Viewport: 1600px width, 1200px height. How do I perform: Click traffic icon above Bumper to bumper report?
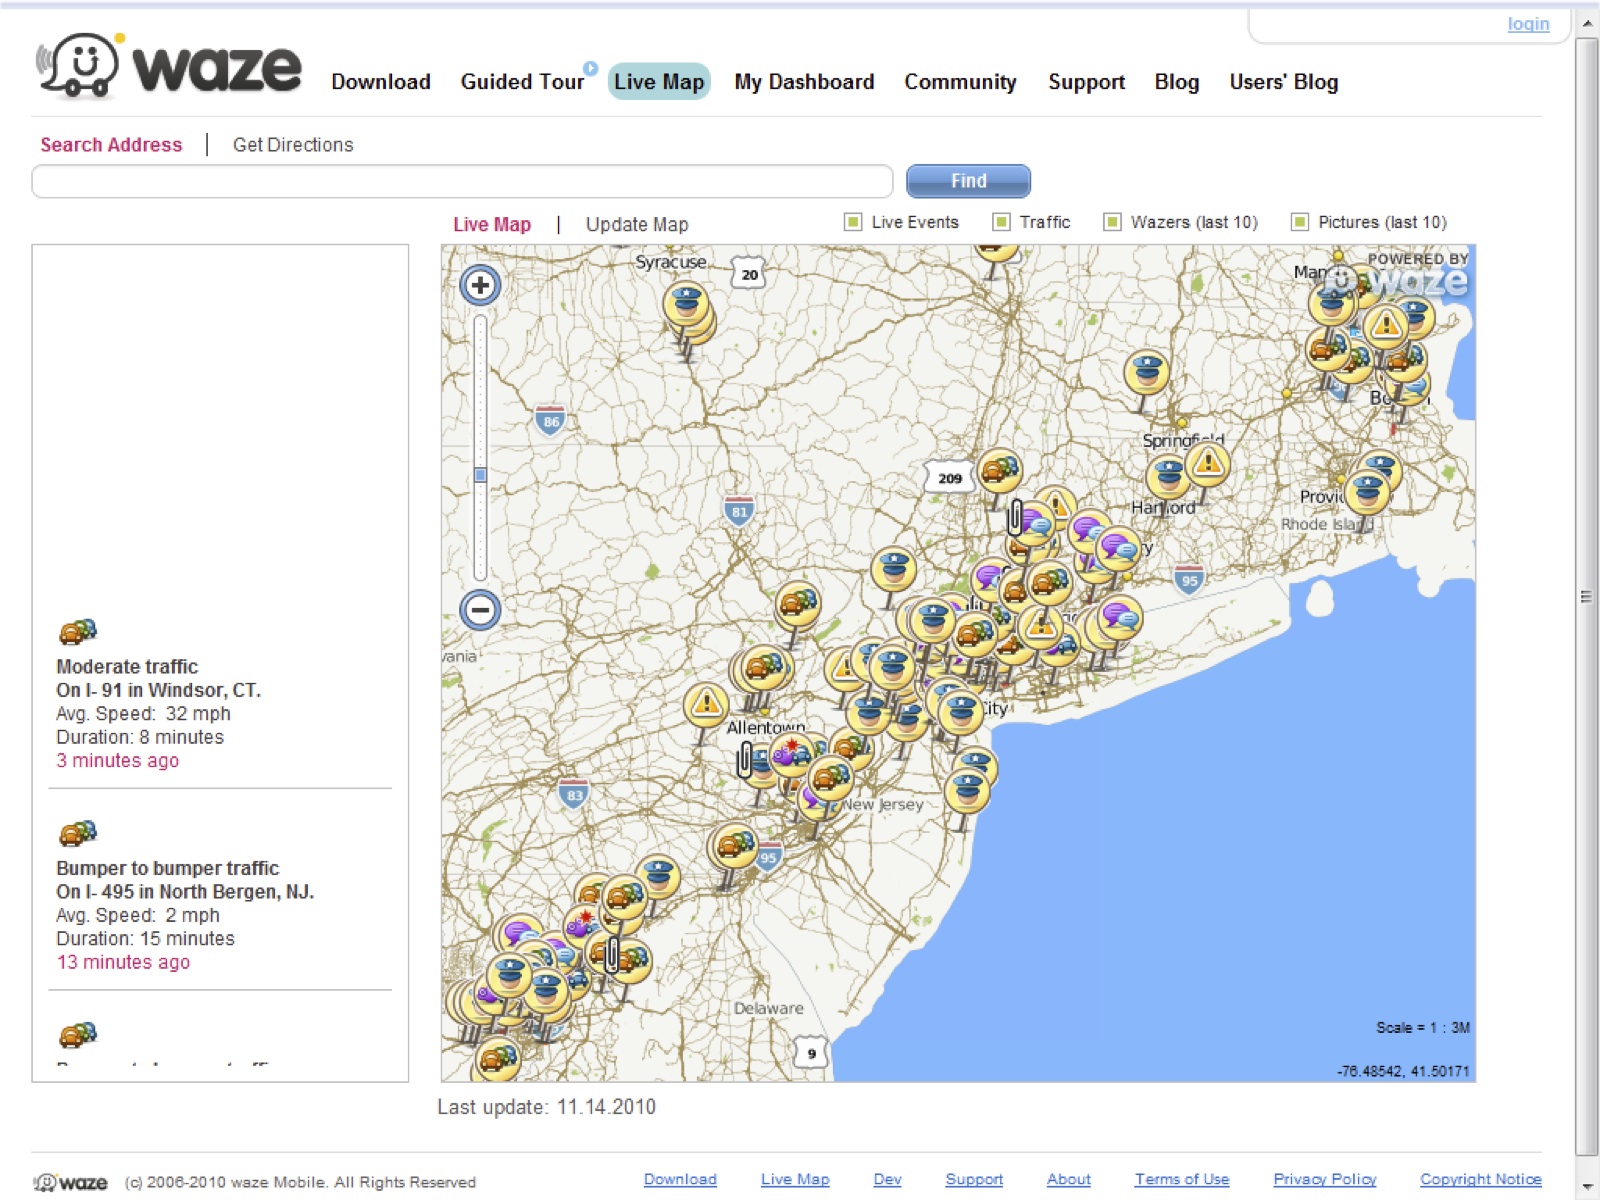pyautogui.click(x=78, y=832)
